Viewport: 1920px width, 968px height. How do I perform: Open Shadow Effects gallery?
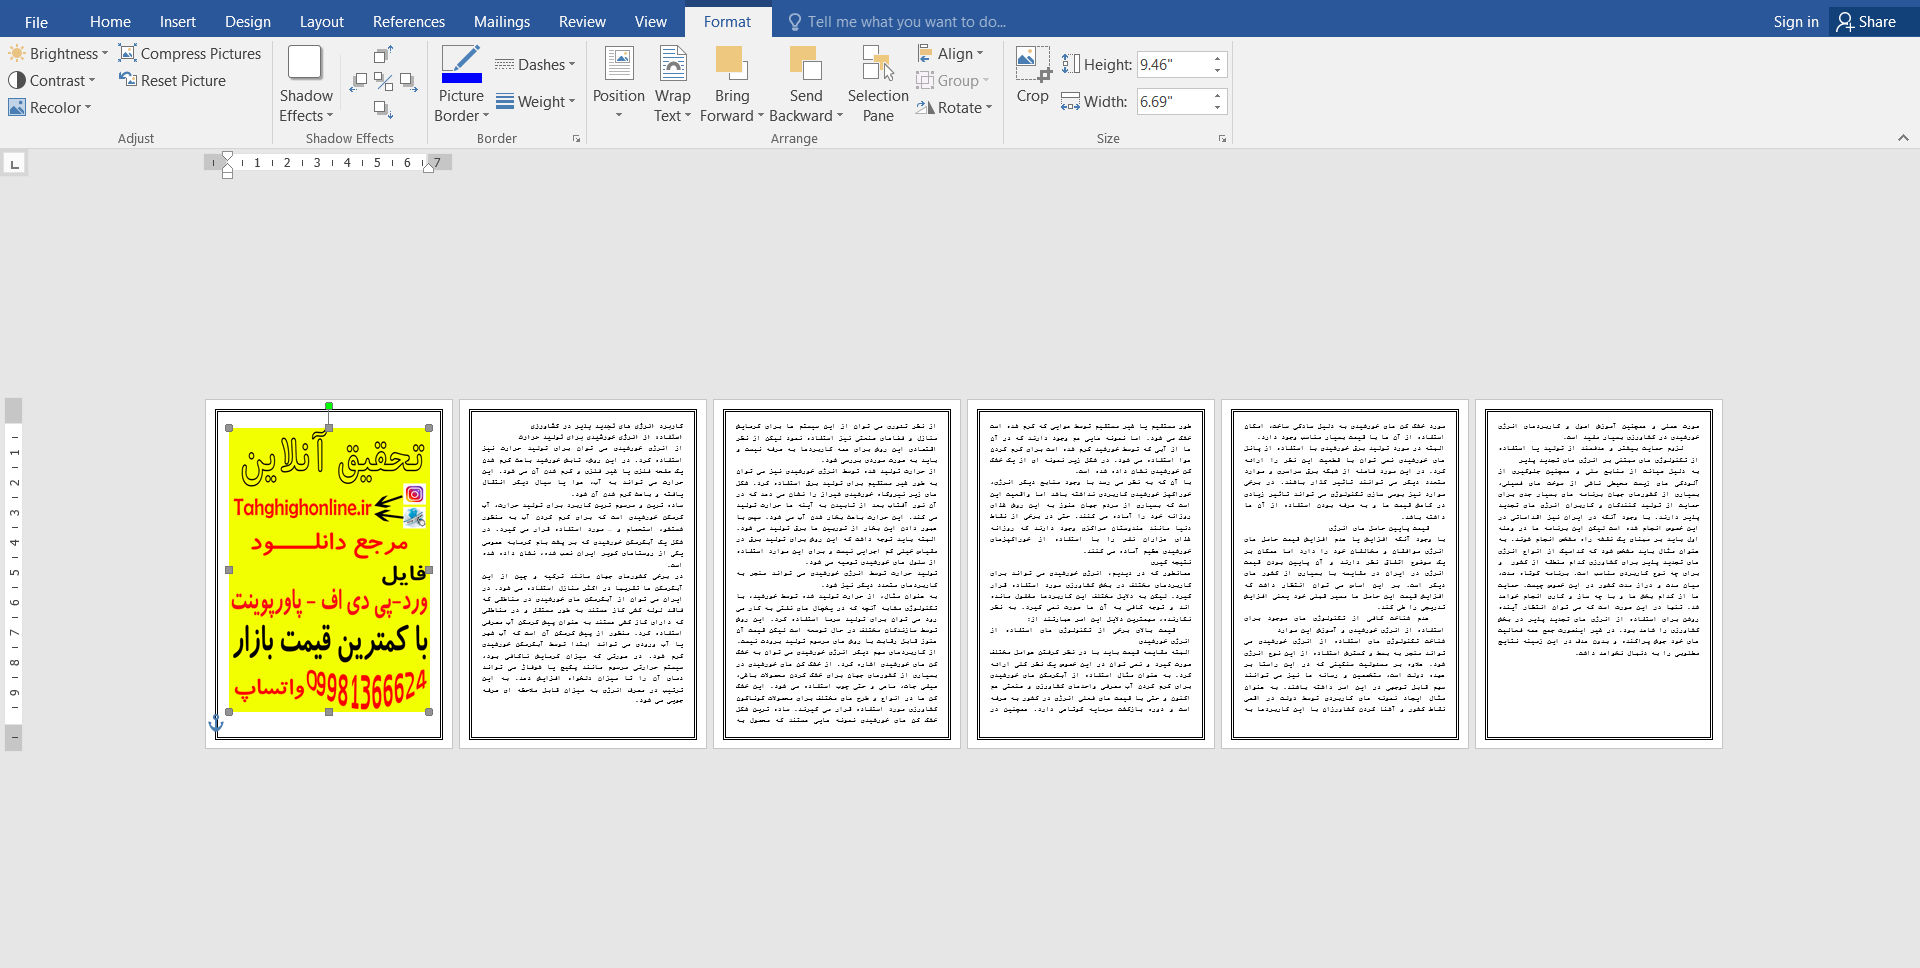point(305,84)
